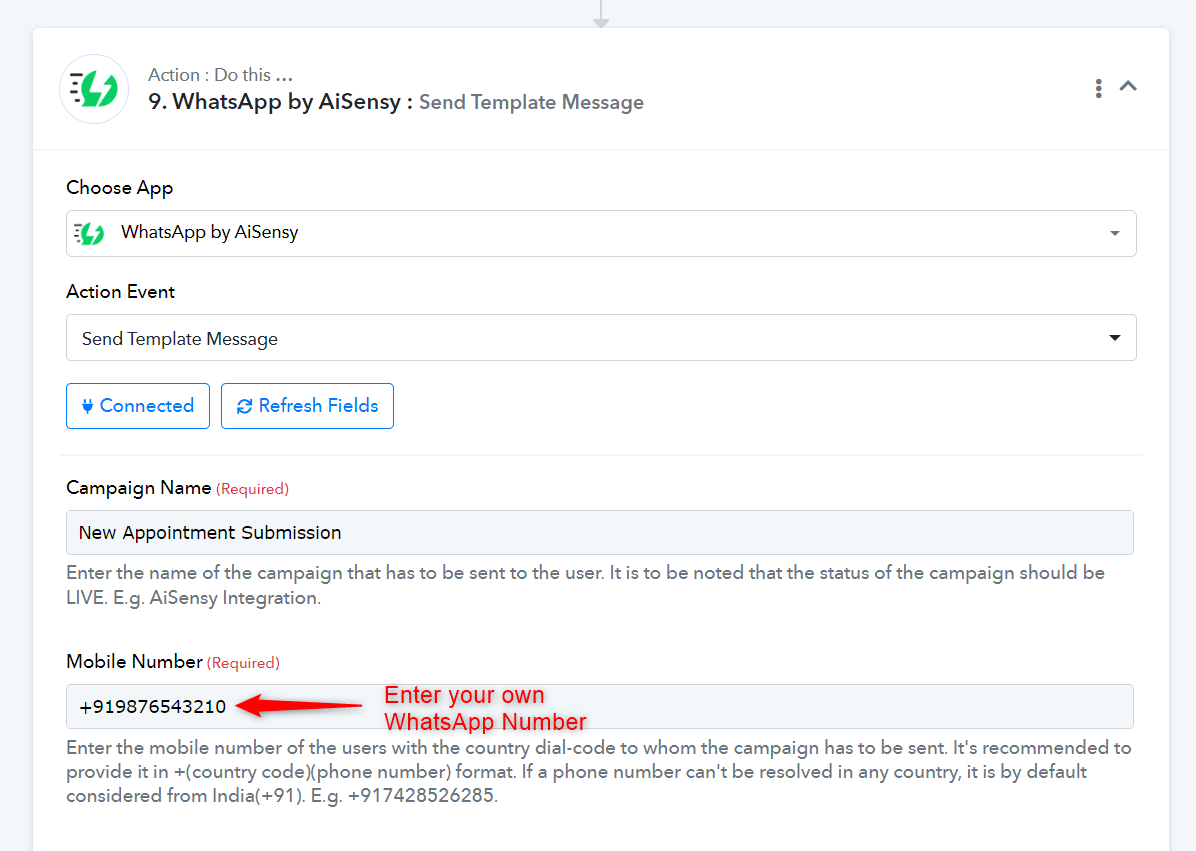Image resolution: width=1196 pixels, height=851 pixels.
Task: Click the AiSensy app logo in step header
Action: (x=94, y=89)
